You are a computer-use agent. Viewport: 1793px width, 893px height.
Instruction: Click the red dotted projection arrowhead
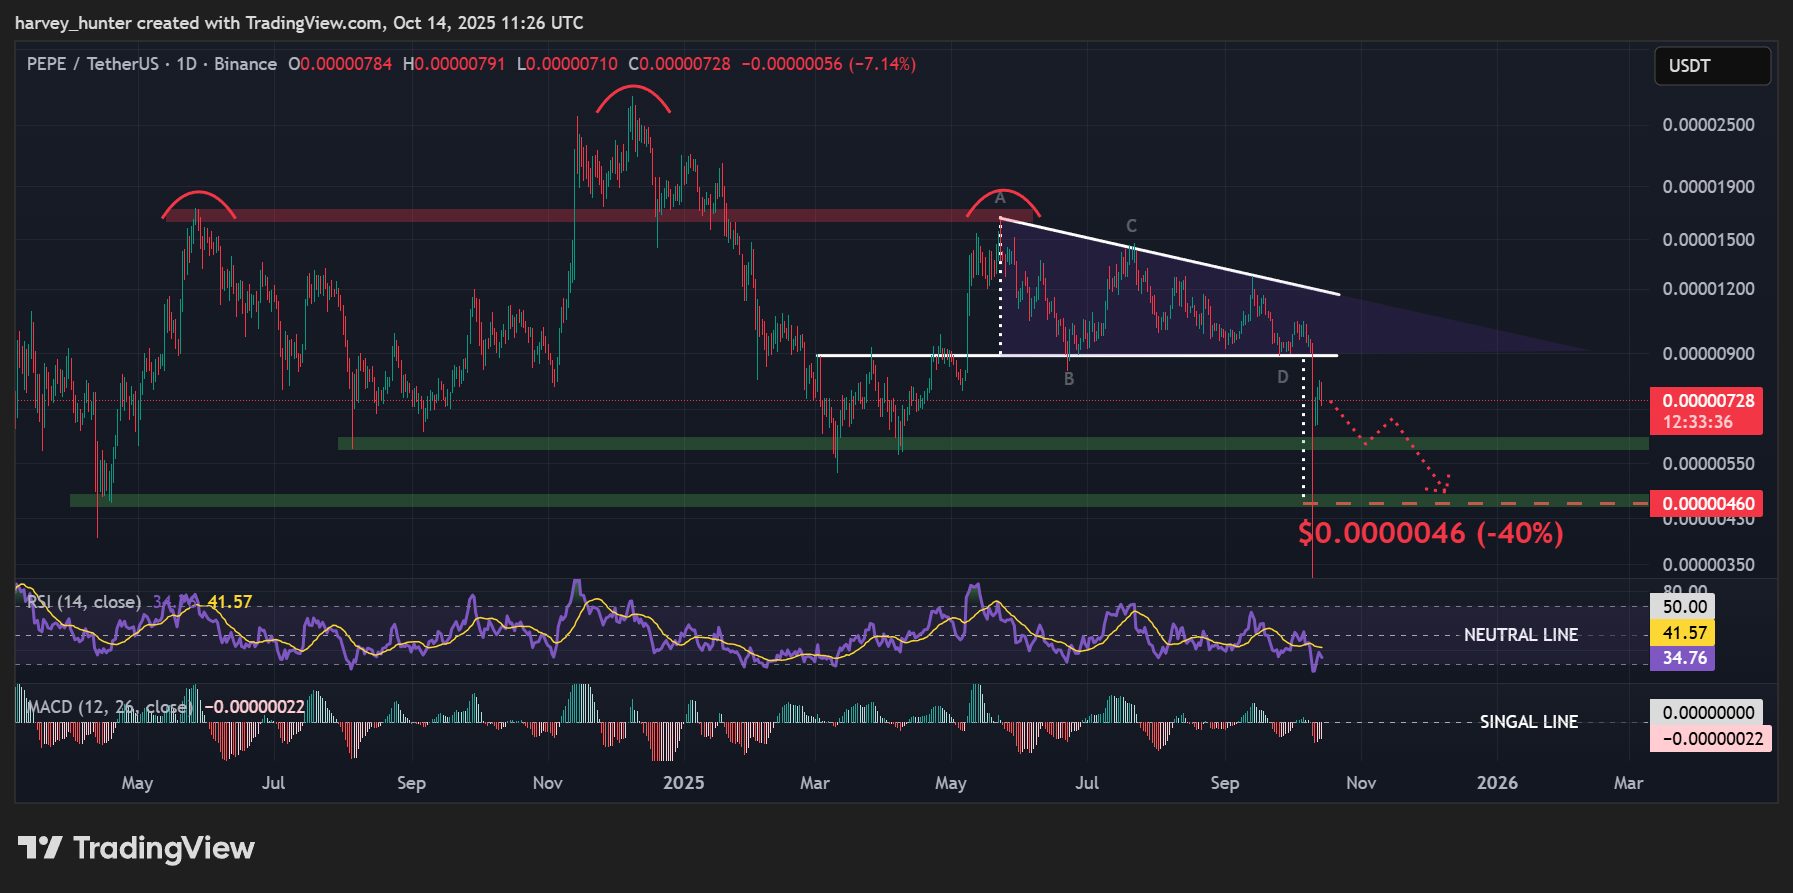click(1441, 486)
